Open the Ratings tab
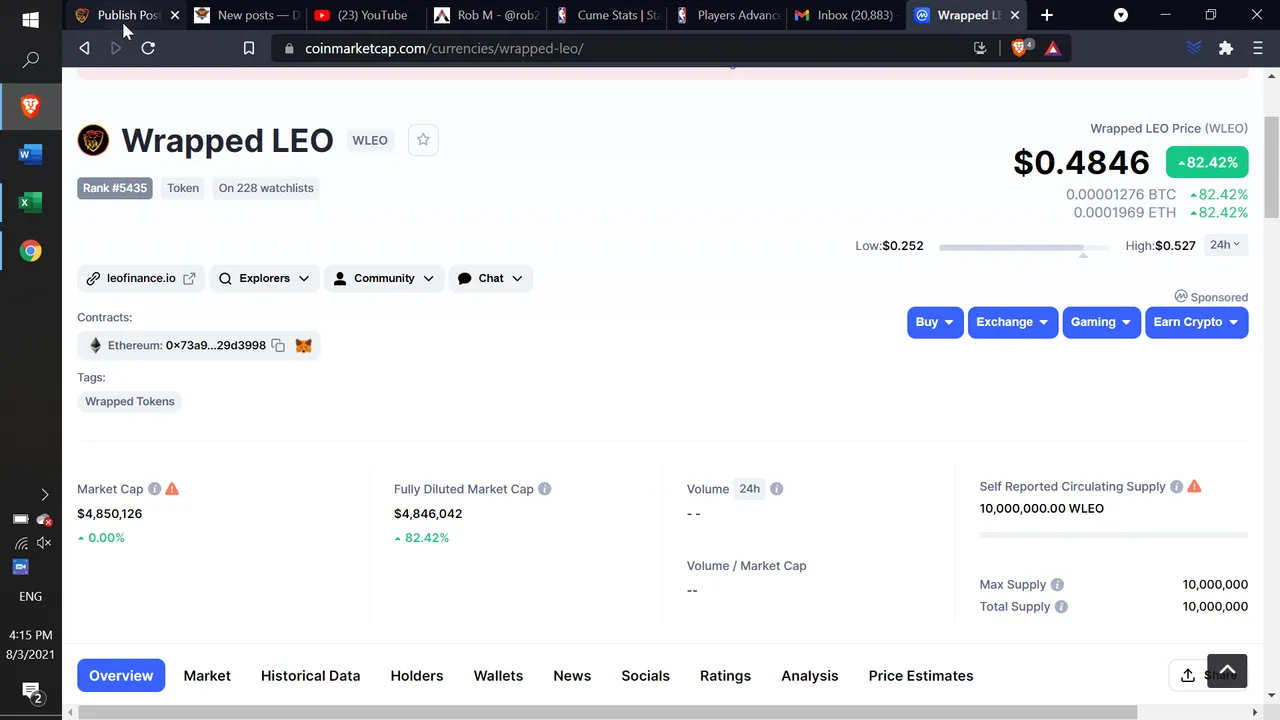The image size is (1280, 720). [725, 675]
